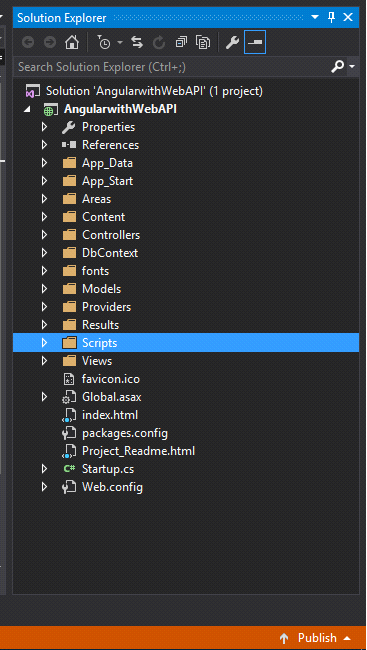Expand the Views folder
367x650 pixels.
coord(44,361)
